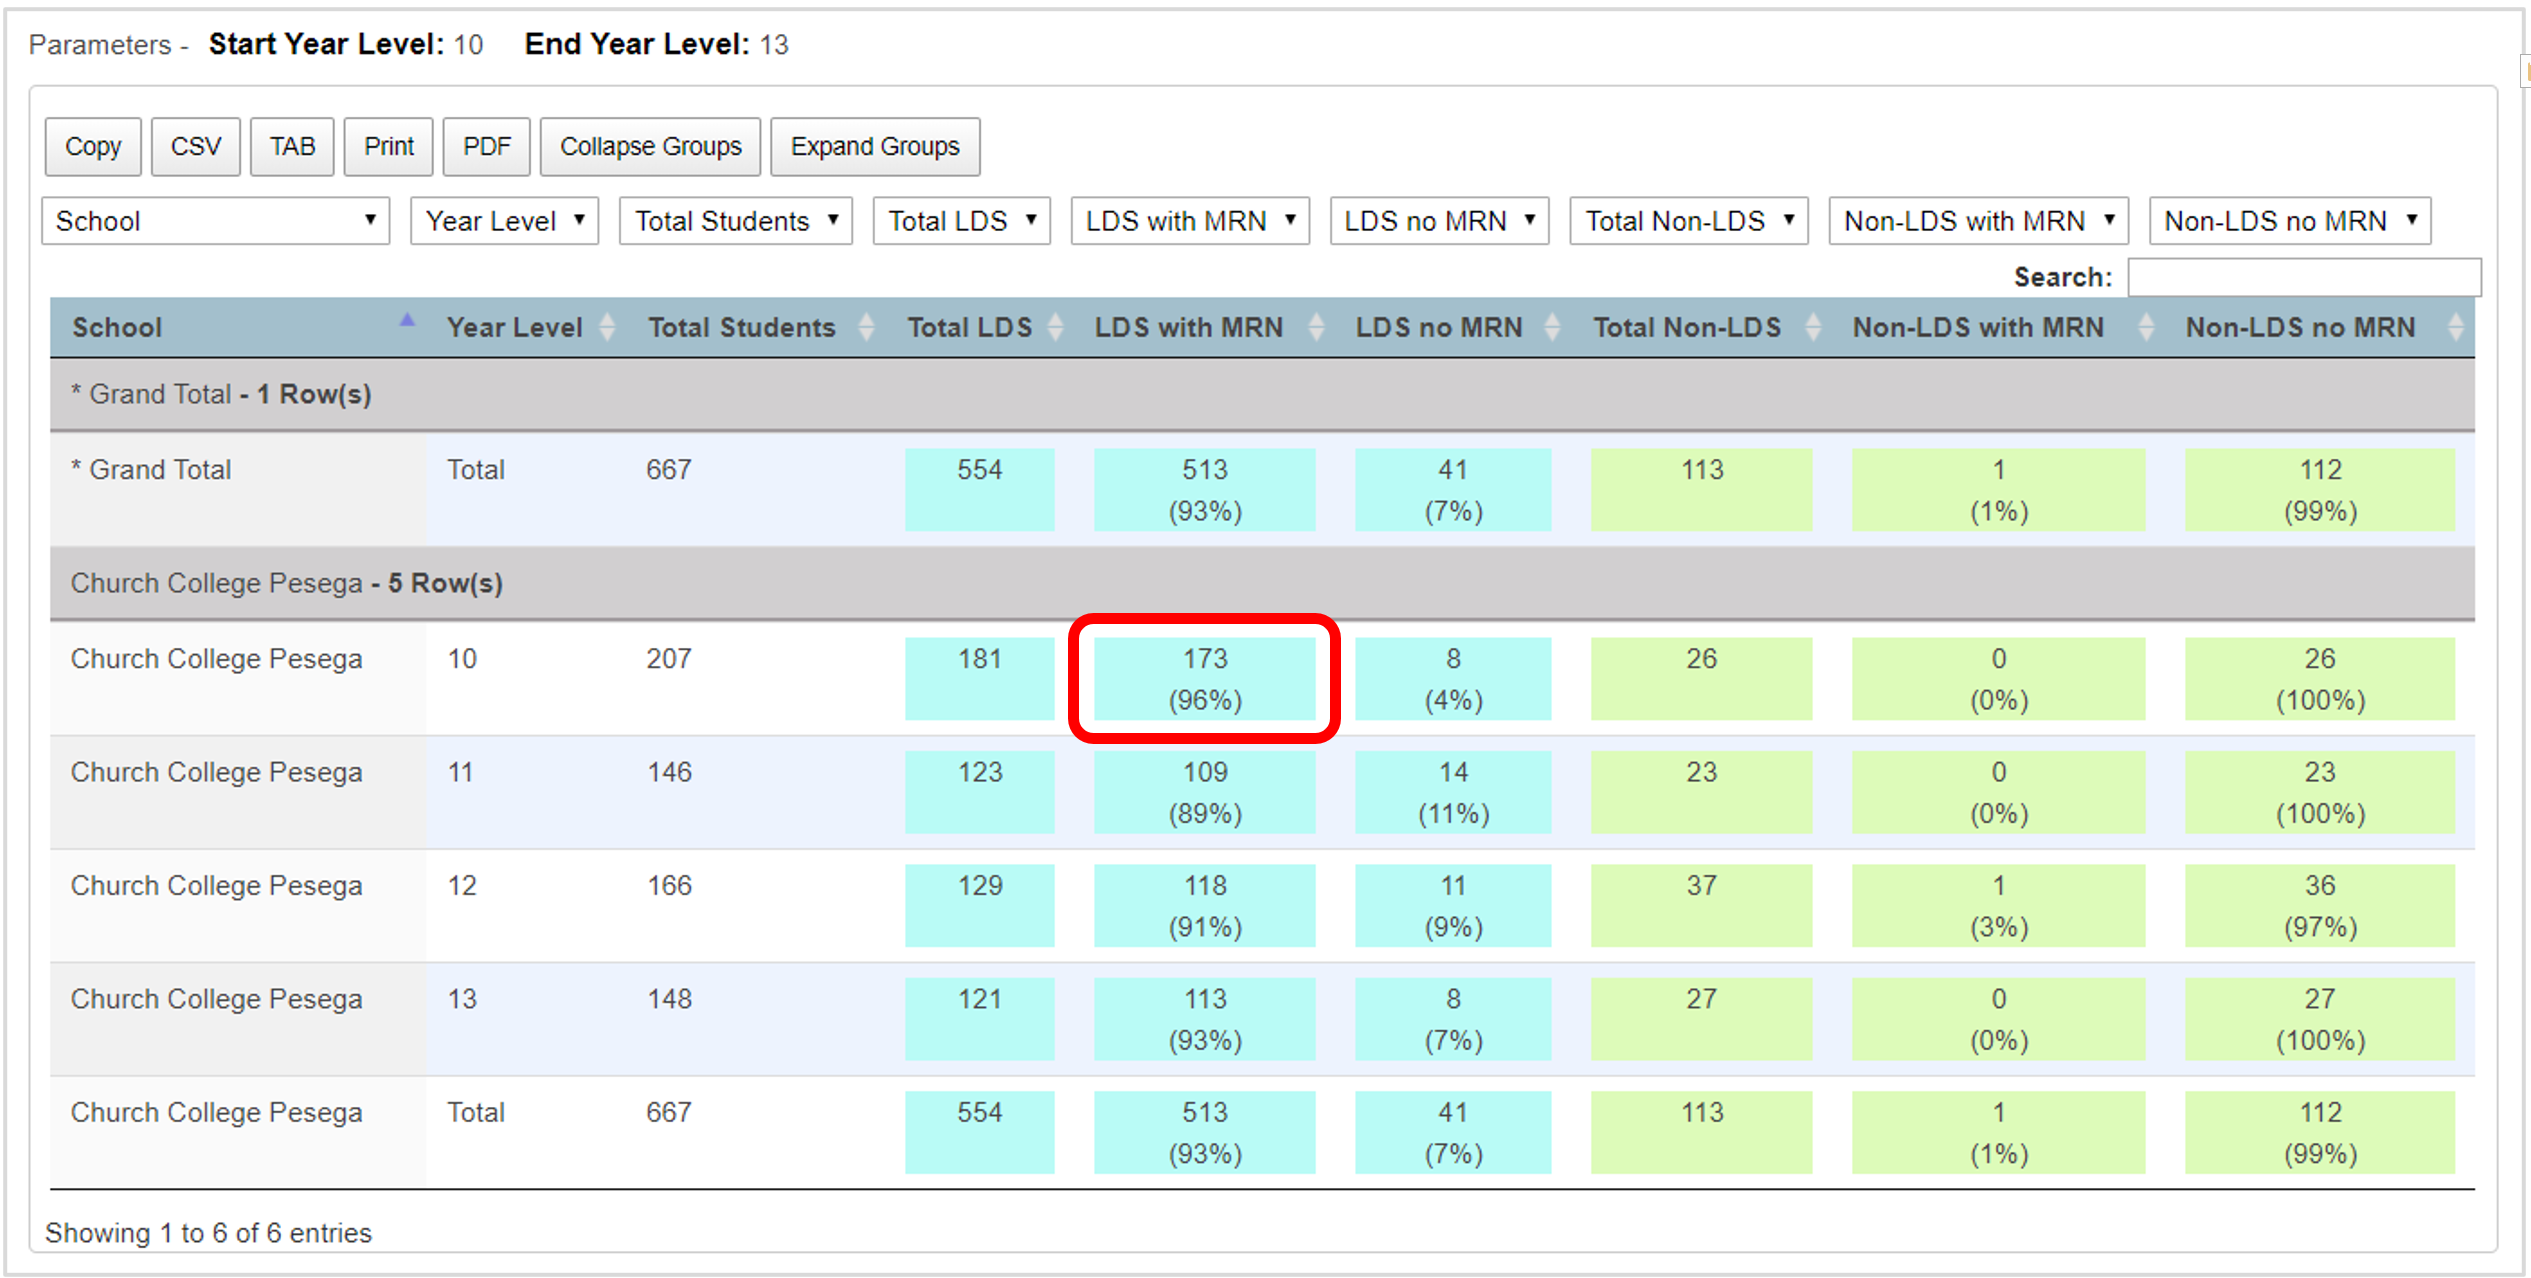Click LDS with MRN sort icon
2531x1278 pixels.
coord(1316,327)
